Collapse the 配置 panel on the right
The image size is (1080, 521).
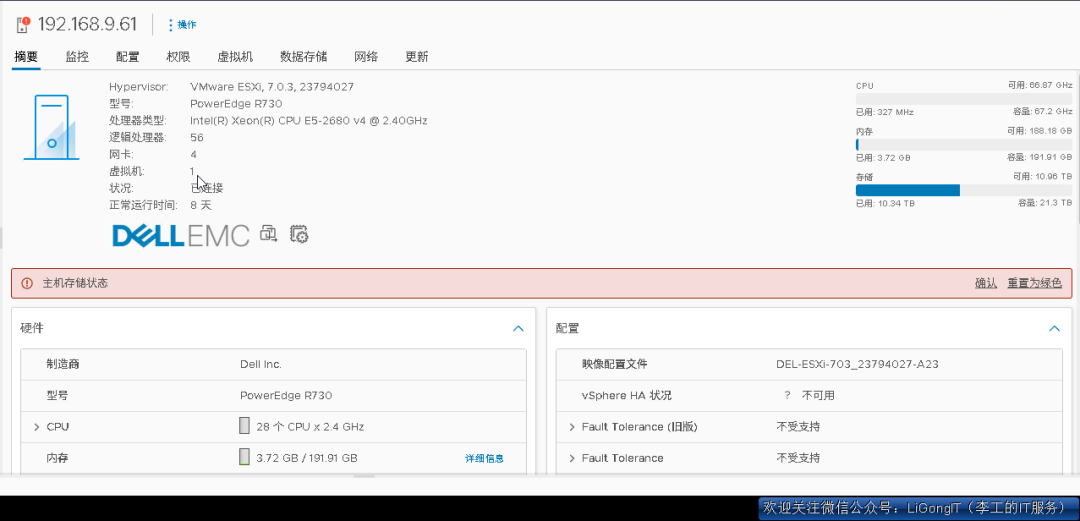coord(1055,329)
